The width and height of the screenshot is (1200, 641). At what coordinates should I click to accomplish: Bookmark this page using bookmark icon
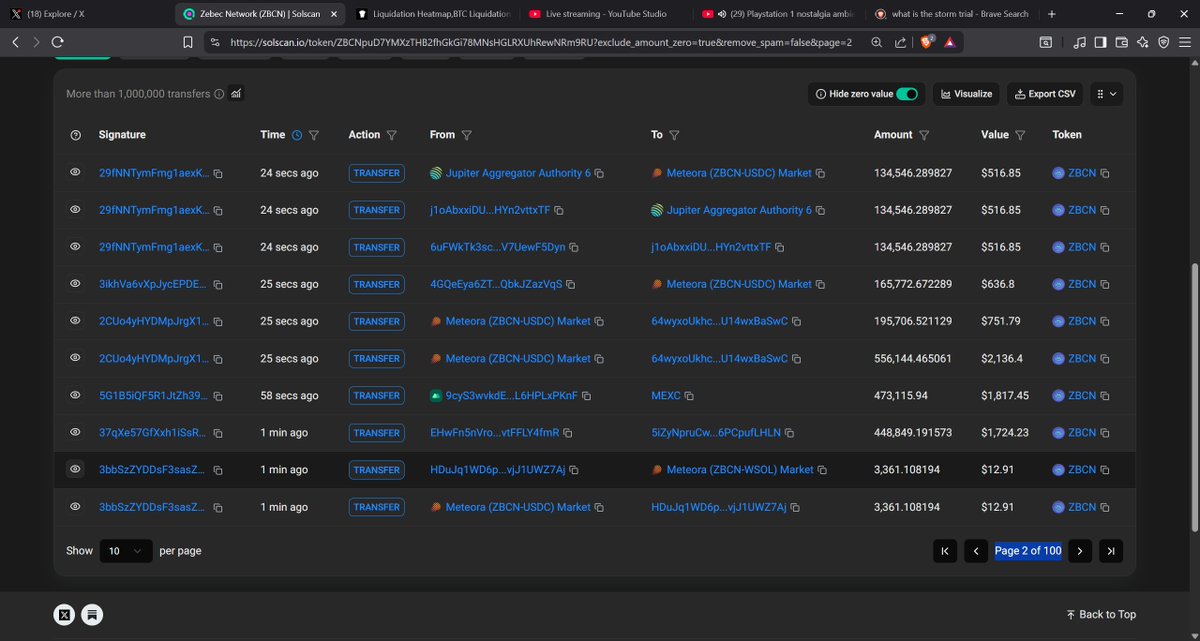pos(187,43)
